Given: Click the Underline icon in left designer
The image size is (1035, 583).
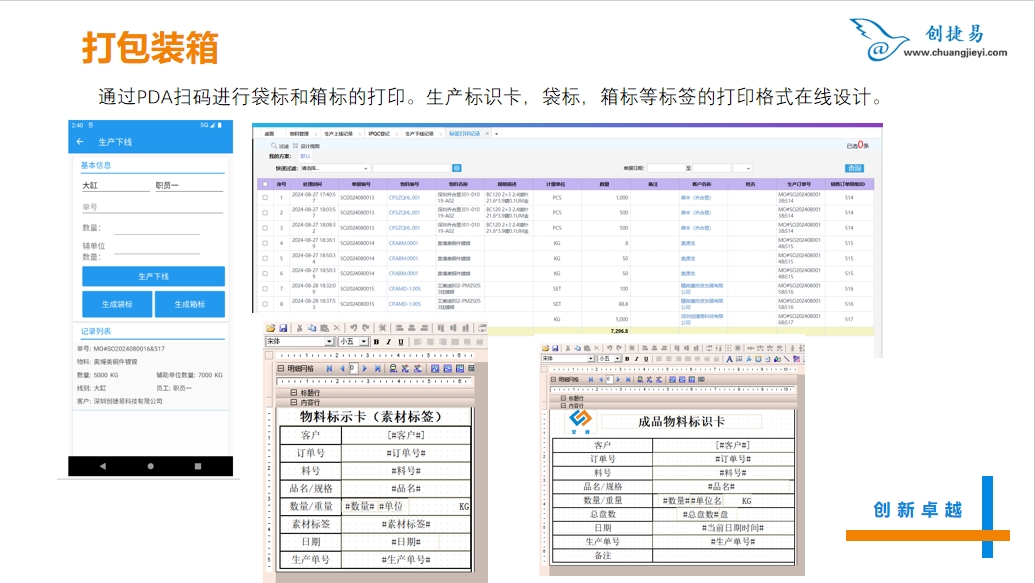Looking at the screenshot, I should coord(401,341).
